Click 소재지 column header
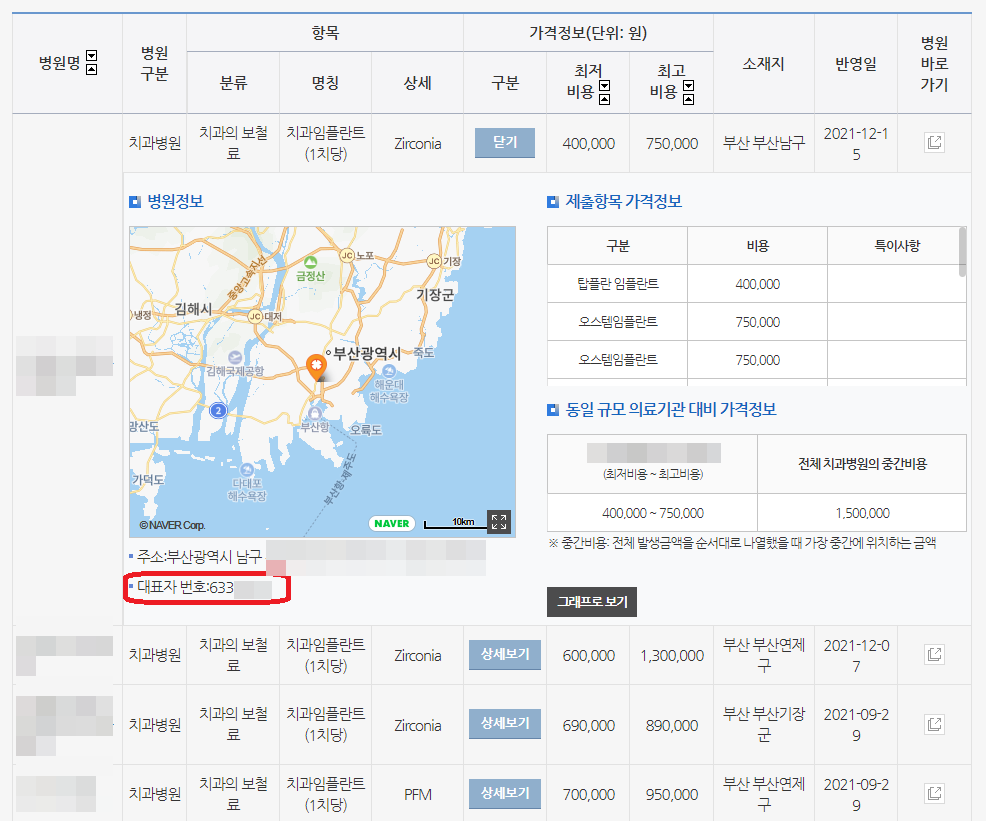 click(763, 64)
